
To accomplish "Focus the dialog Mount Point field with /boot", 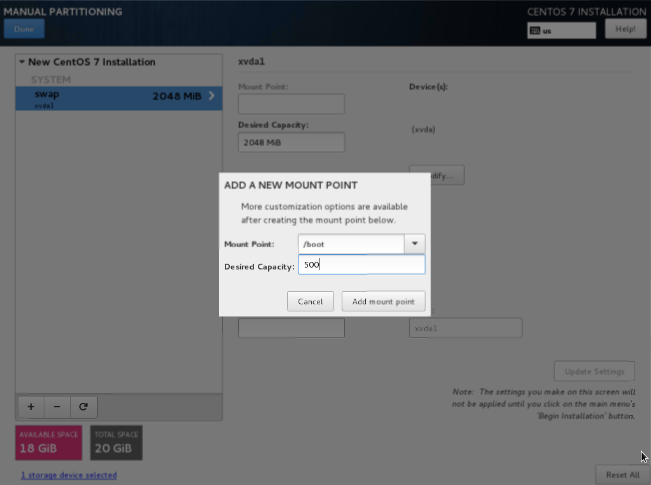I will pos(351,244).
